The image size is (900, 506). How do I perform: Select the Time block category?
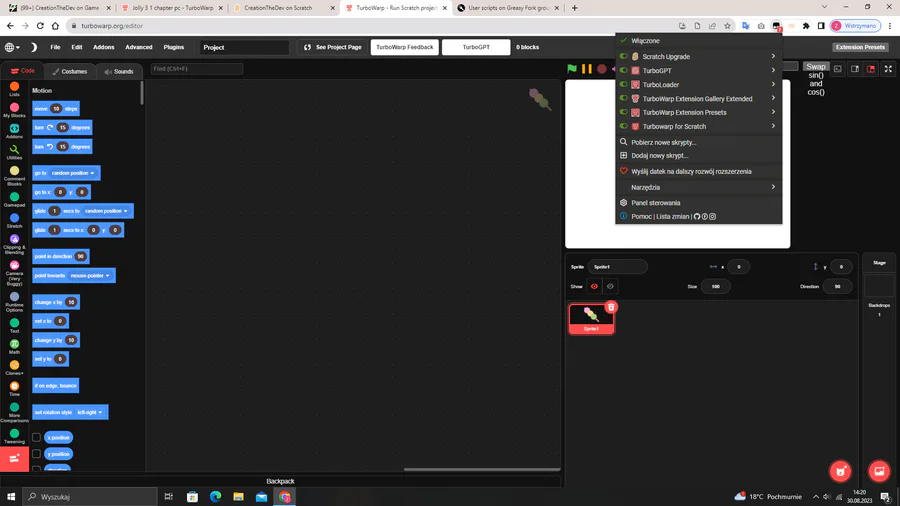[x=14, y=389]
